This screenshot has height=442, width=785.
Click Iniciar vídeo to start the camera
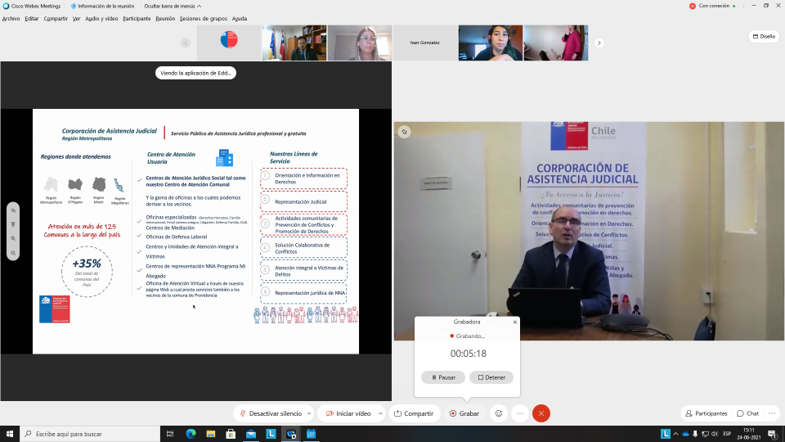[x=348, y=413]
